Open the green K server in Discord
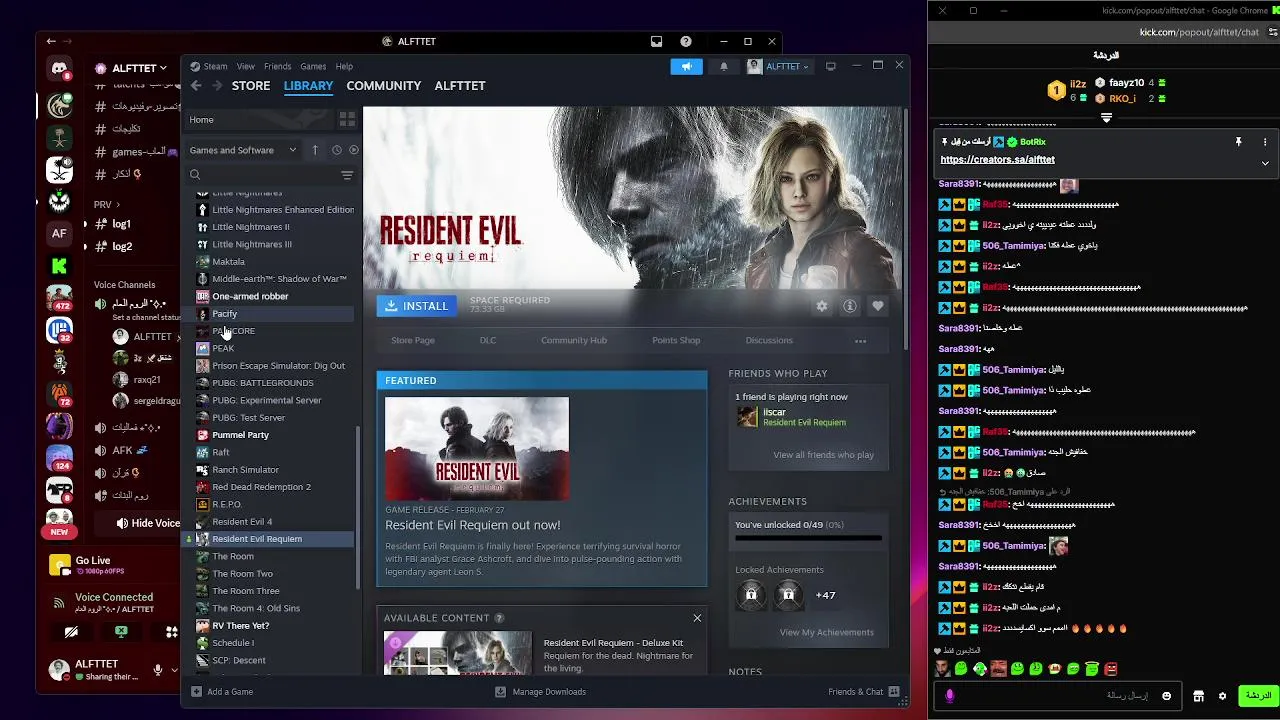1280x720 pixels. point(59,266)
